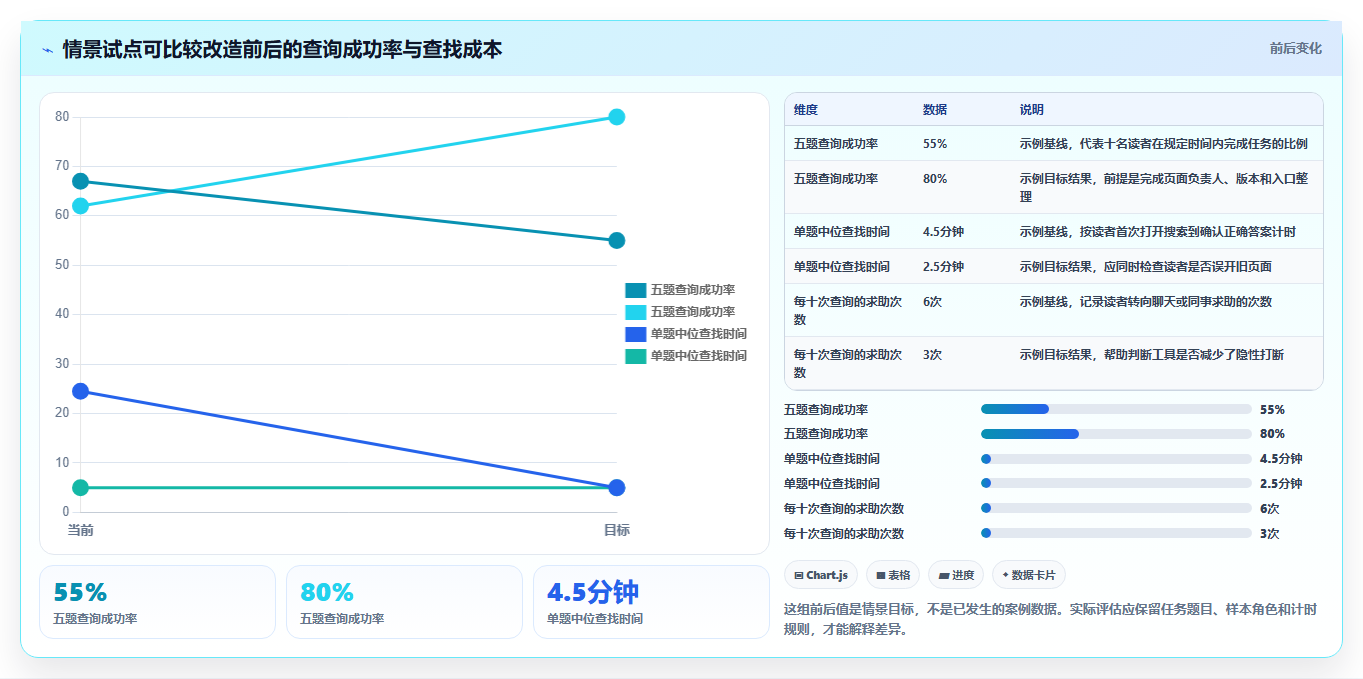Image resolution: width=1363 pixels, height=679 pixels.
Task: Click the footnote paragraph starting 这组前后值是情景目标
Action: pyautogui.click(x=1052, y=619)
